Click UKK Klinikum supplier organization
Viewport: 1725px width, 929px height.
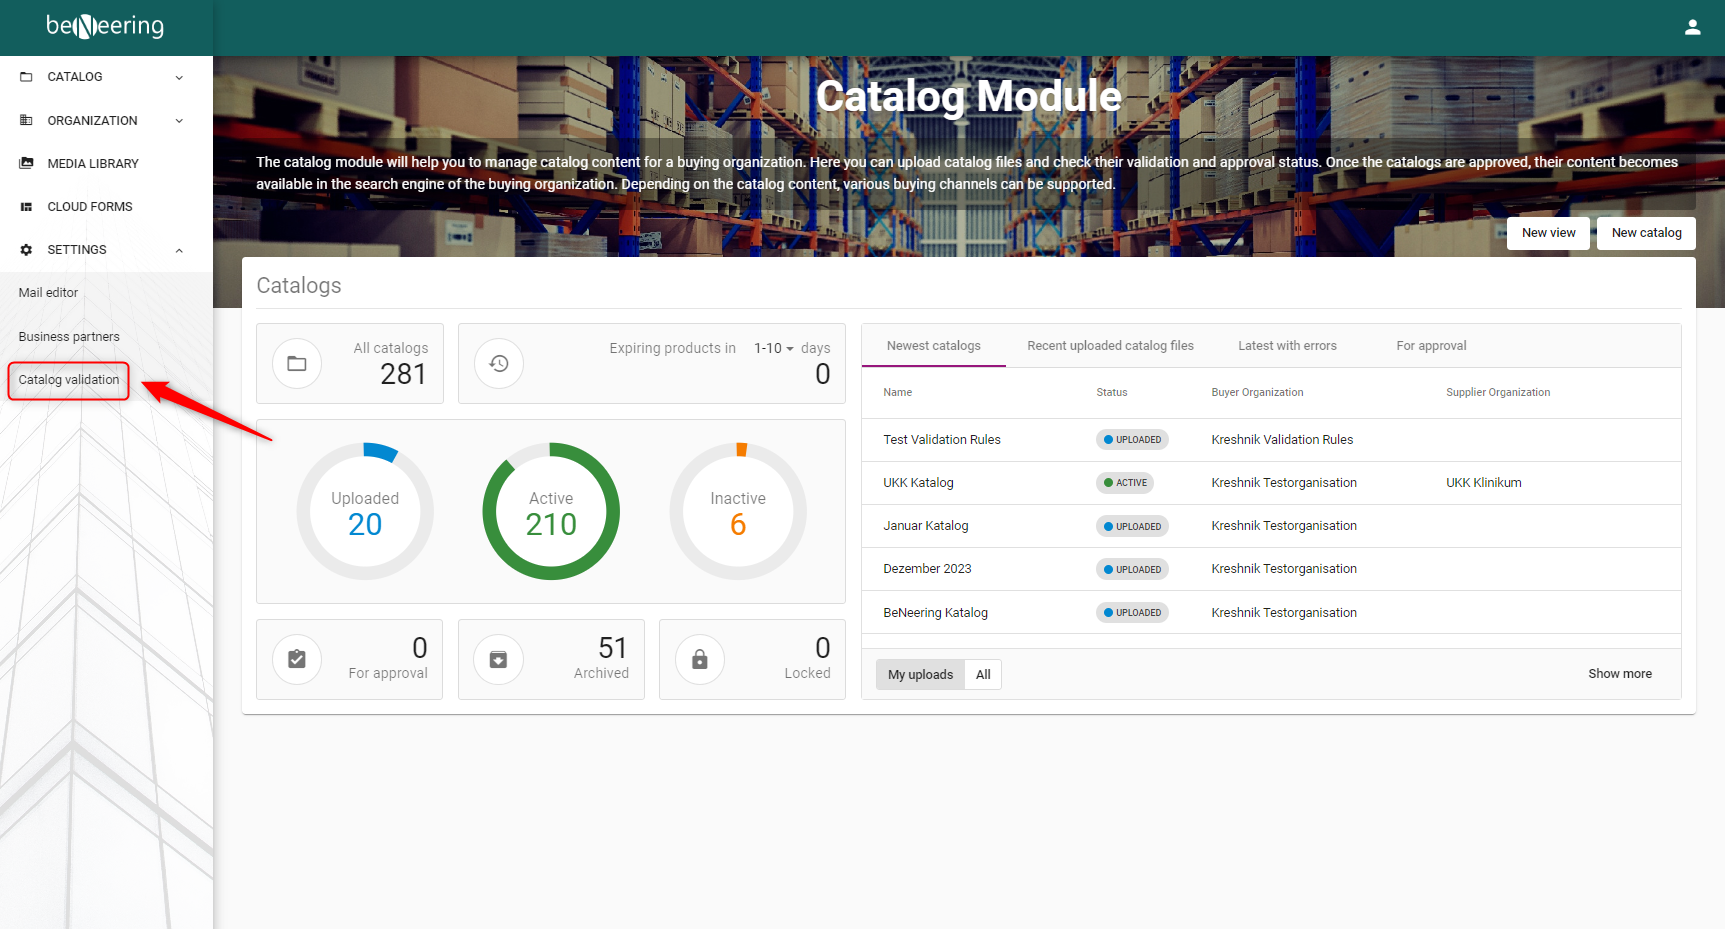(1484, 483)
